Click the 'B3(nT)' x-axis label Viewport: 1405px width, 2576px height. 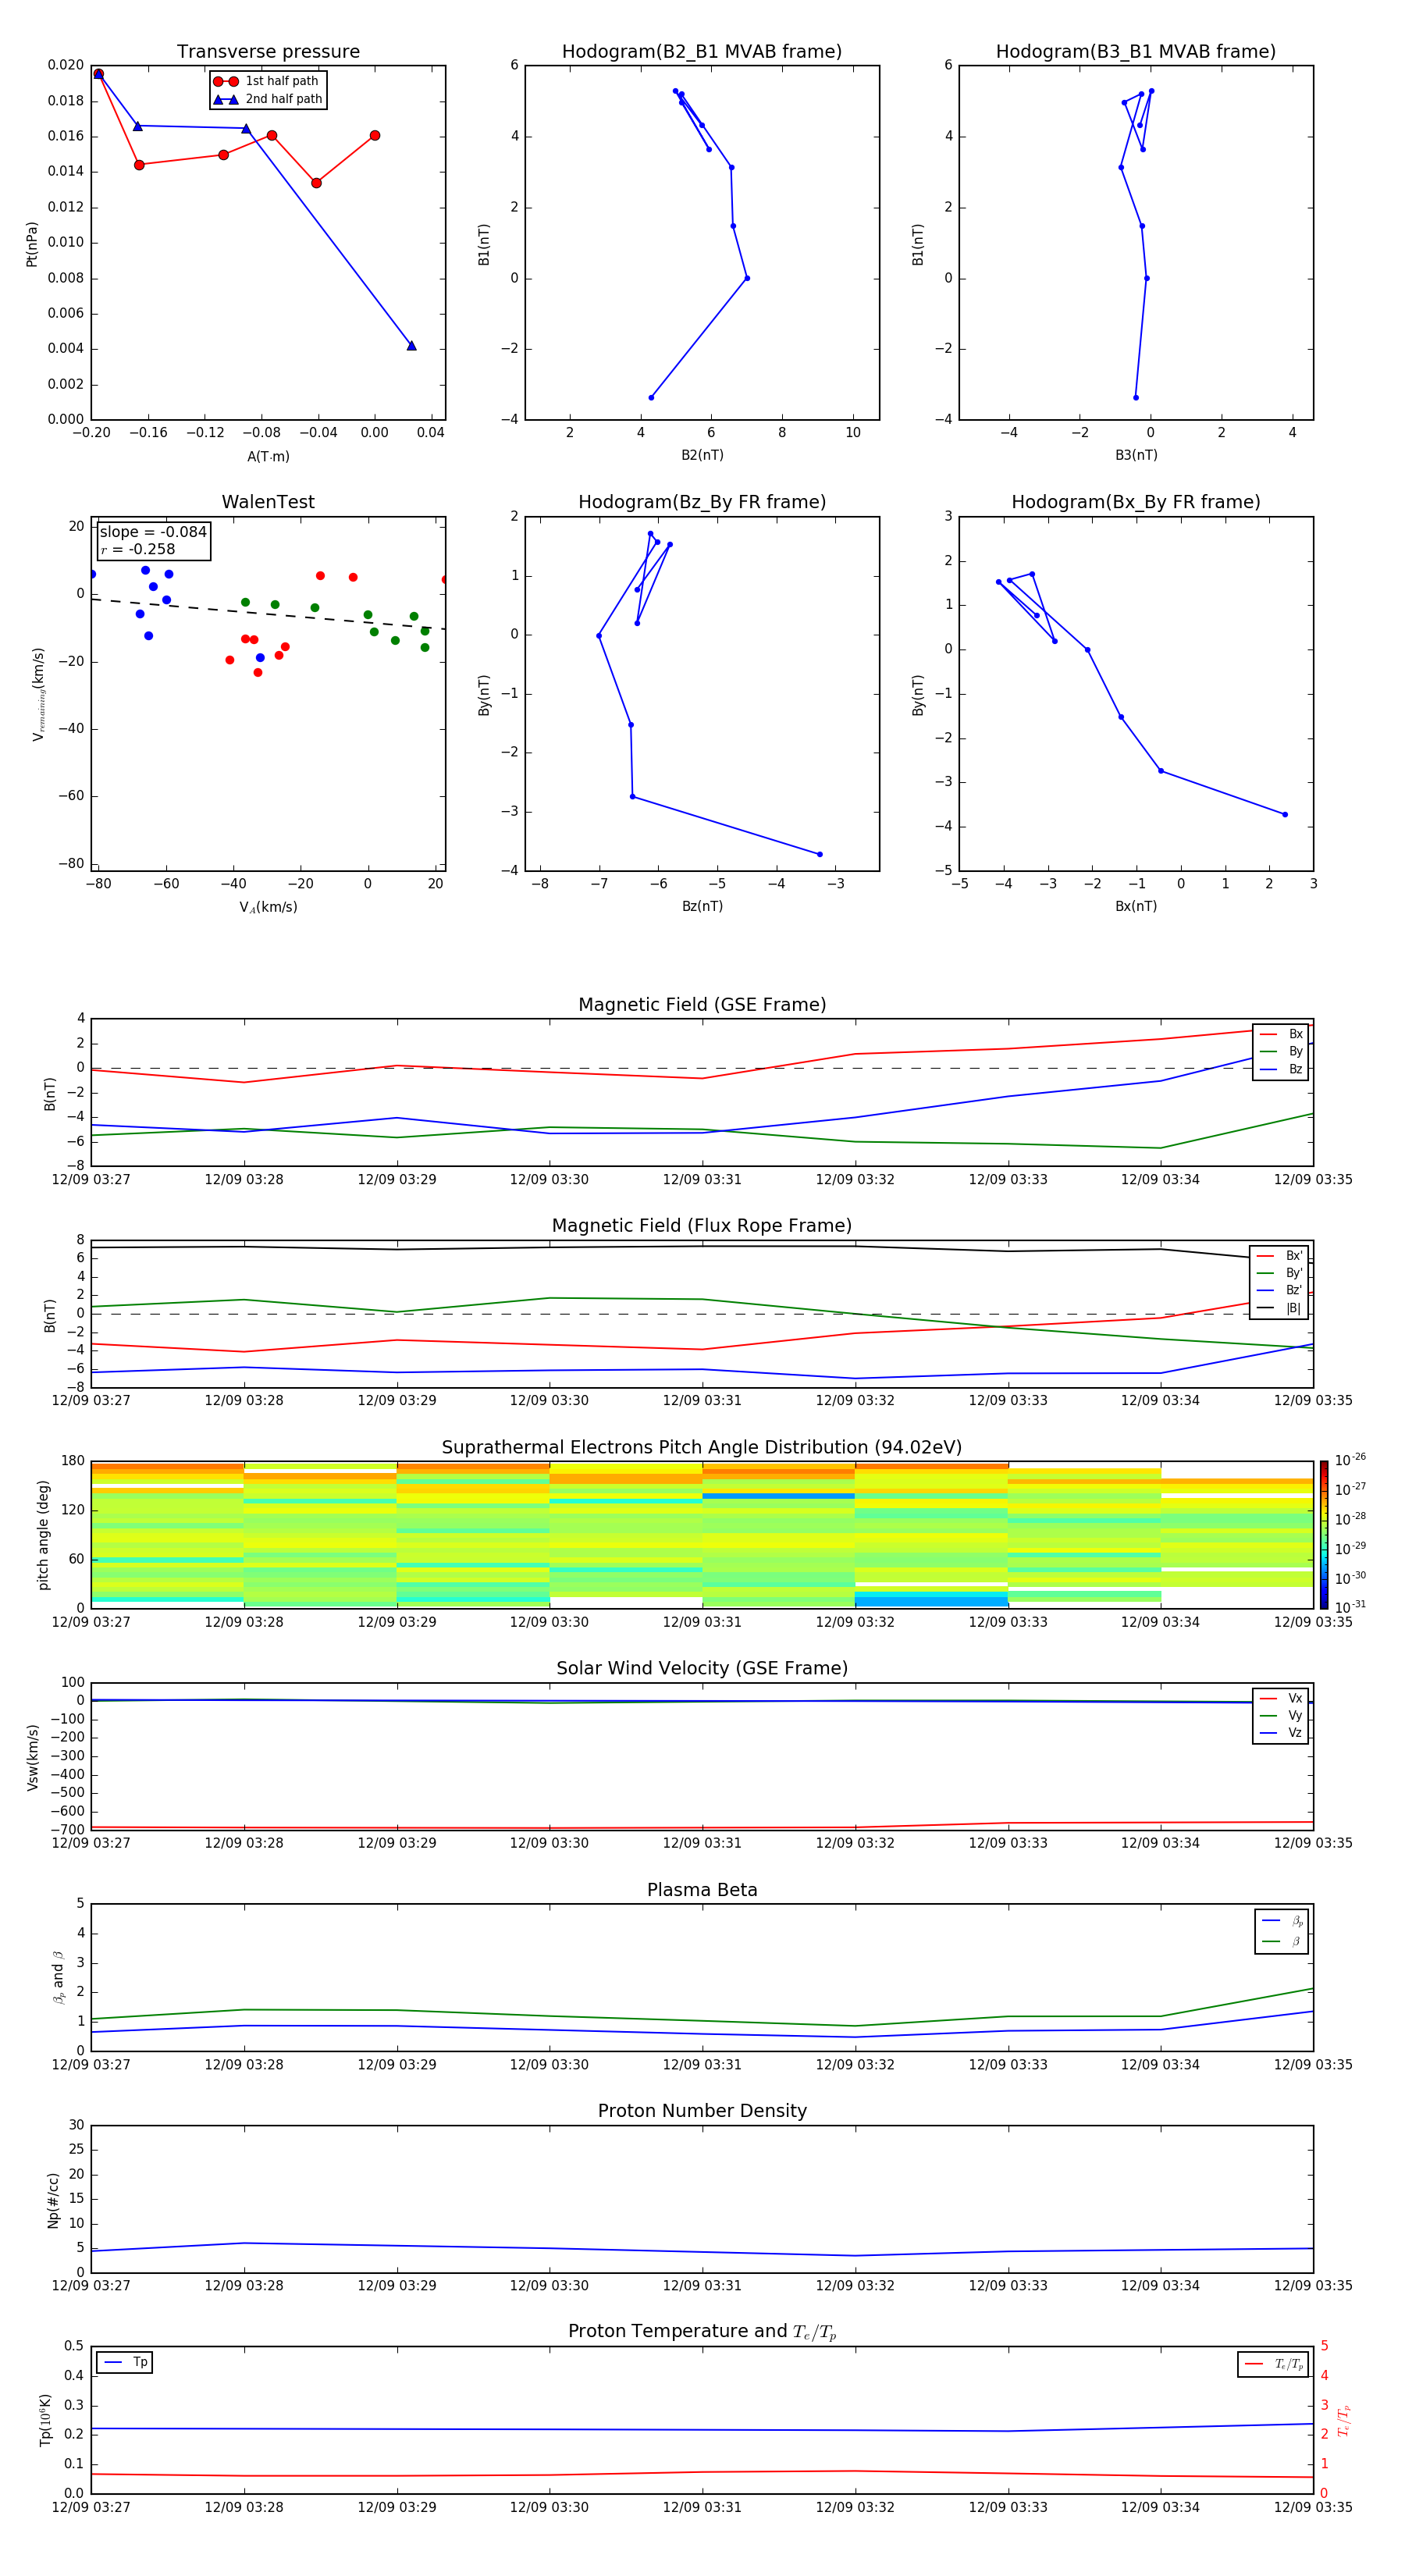click(x=1136, y=456)
